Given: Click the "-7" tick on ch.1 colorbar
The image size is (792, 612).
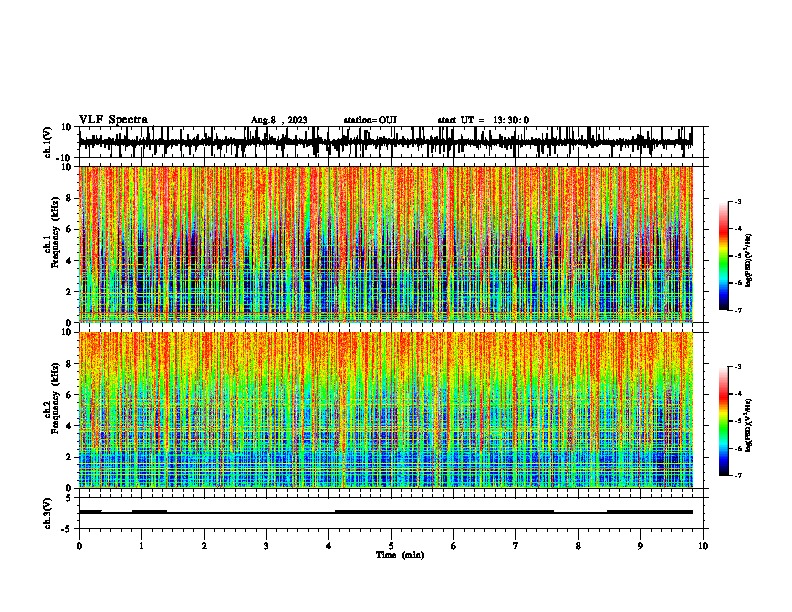Looking at the screenshot, I should [738, 311].
